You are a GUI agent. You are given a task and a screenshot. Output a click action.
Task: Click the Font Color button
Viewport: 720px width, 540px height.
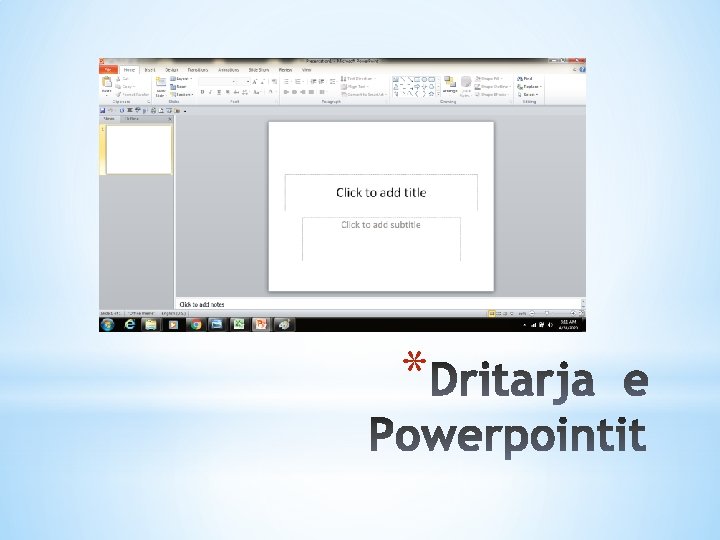click(271, 92)
